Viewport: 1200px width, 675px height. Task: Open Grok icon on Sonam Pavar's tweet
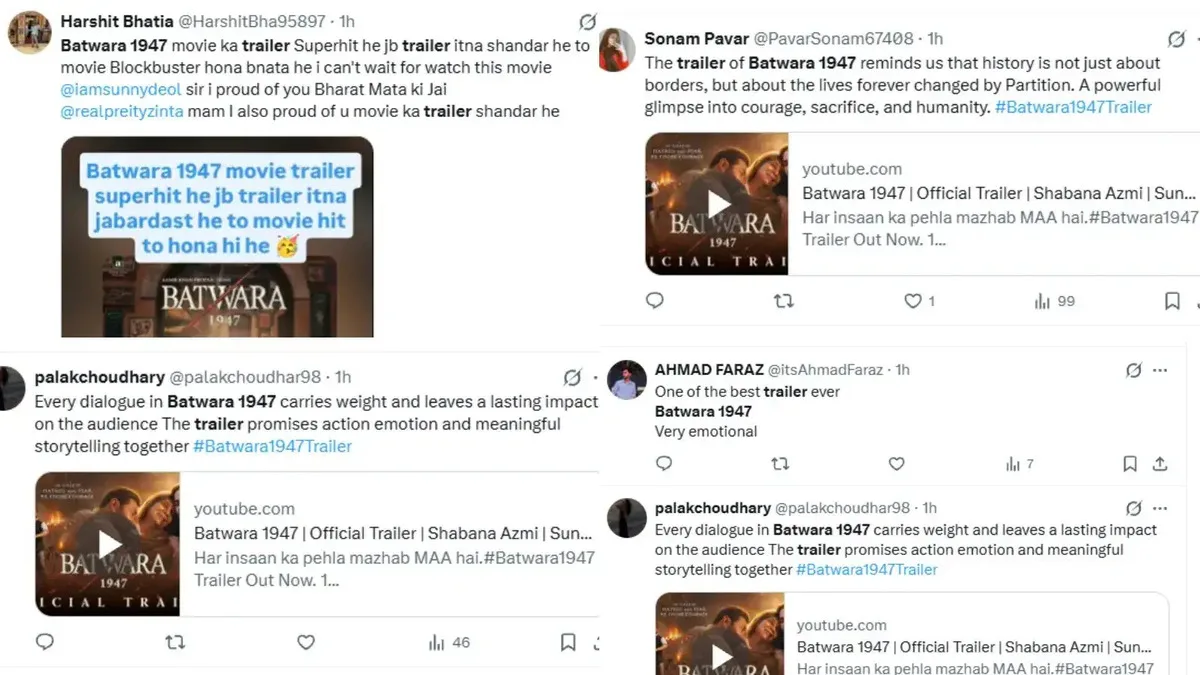click(1176, 40)
